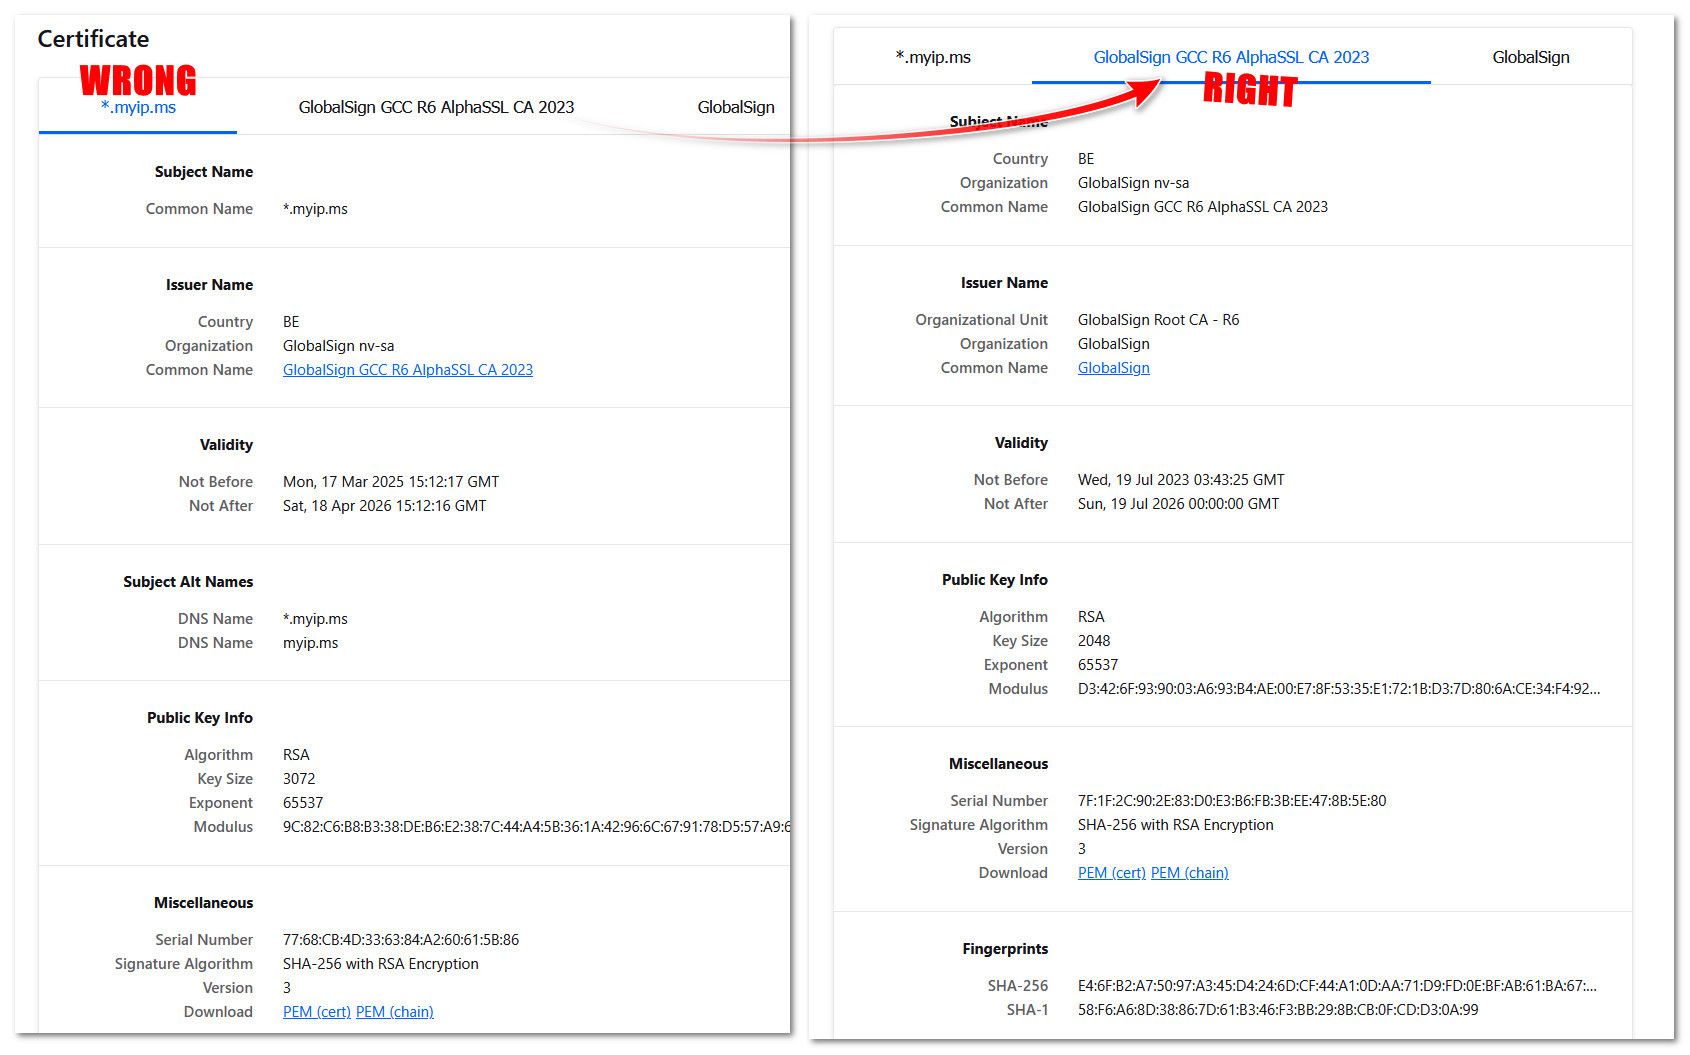Click the Fingerprints section heading
This screenshot has width=1690, height=1055.
[x=1005, y=949]
